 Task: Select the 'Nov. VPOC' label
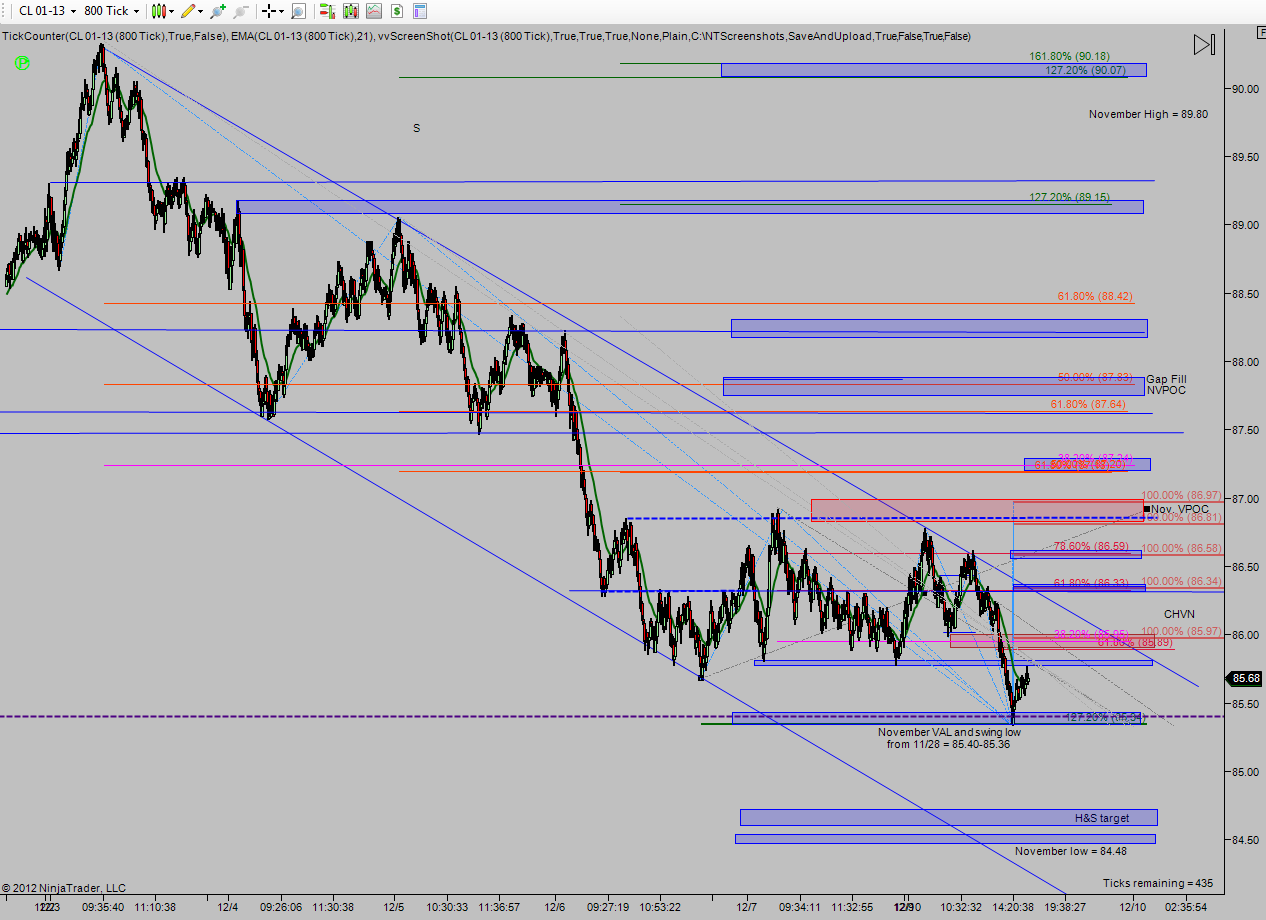(1179, 509)
